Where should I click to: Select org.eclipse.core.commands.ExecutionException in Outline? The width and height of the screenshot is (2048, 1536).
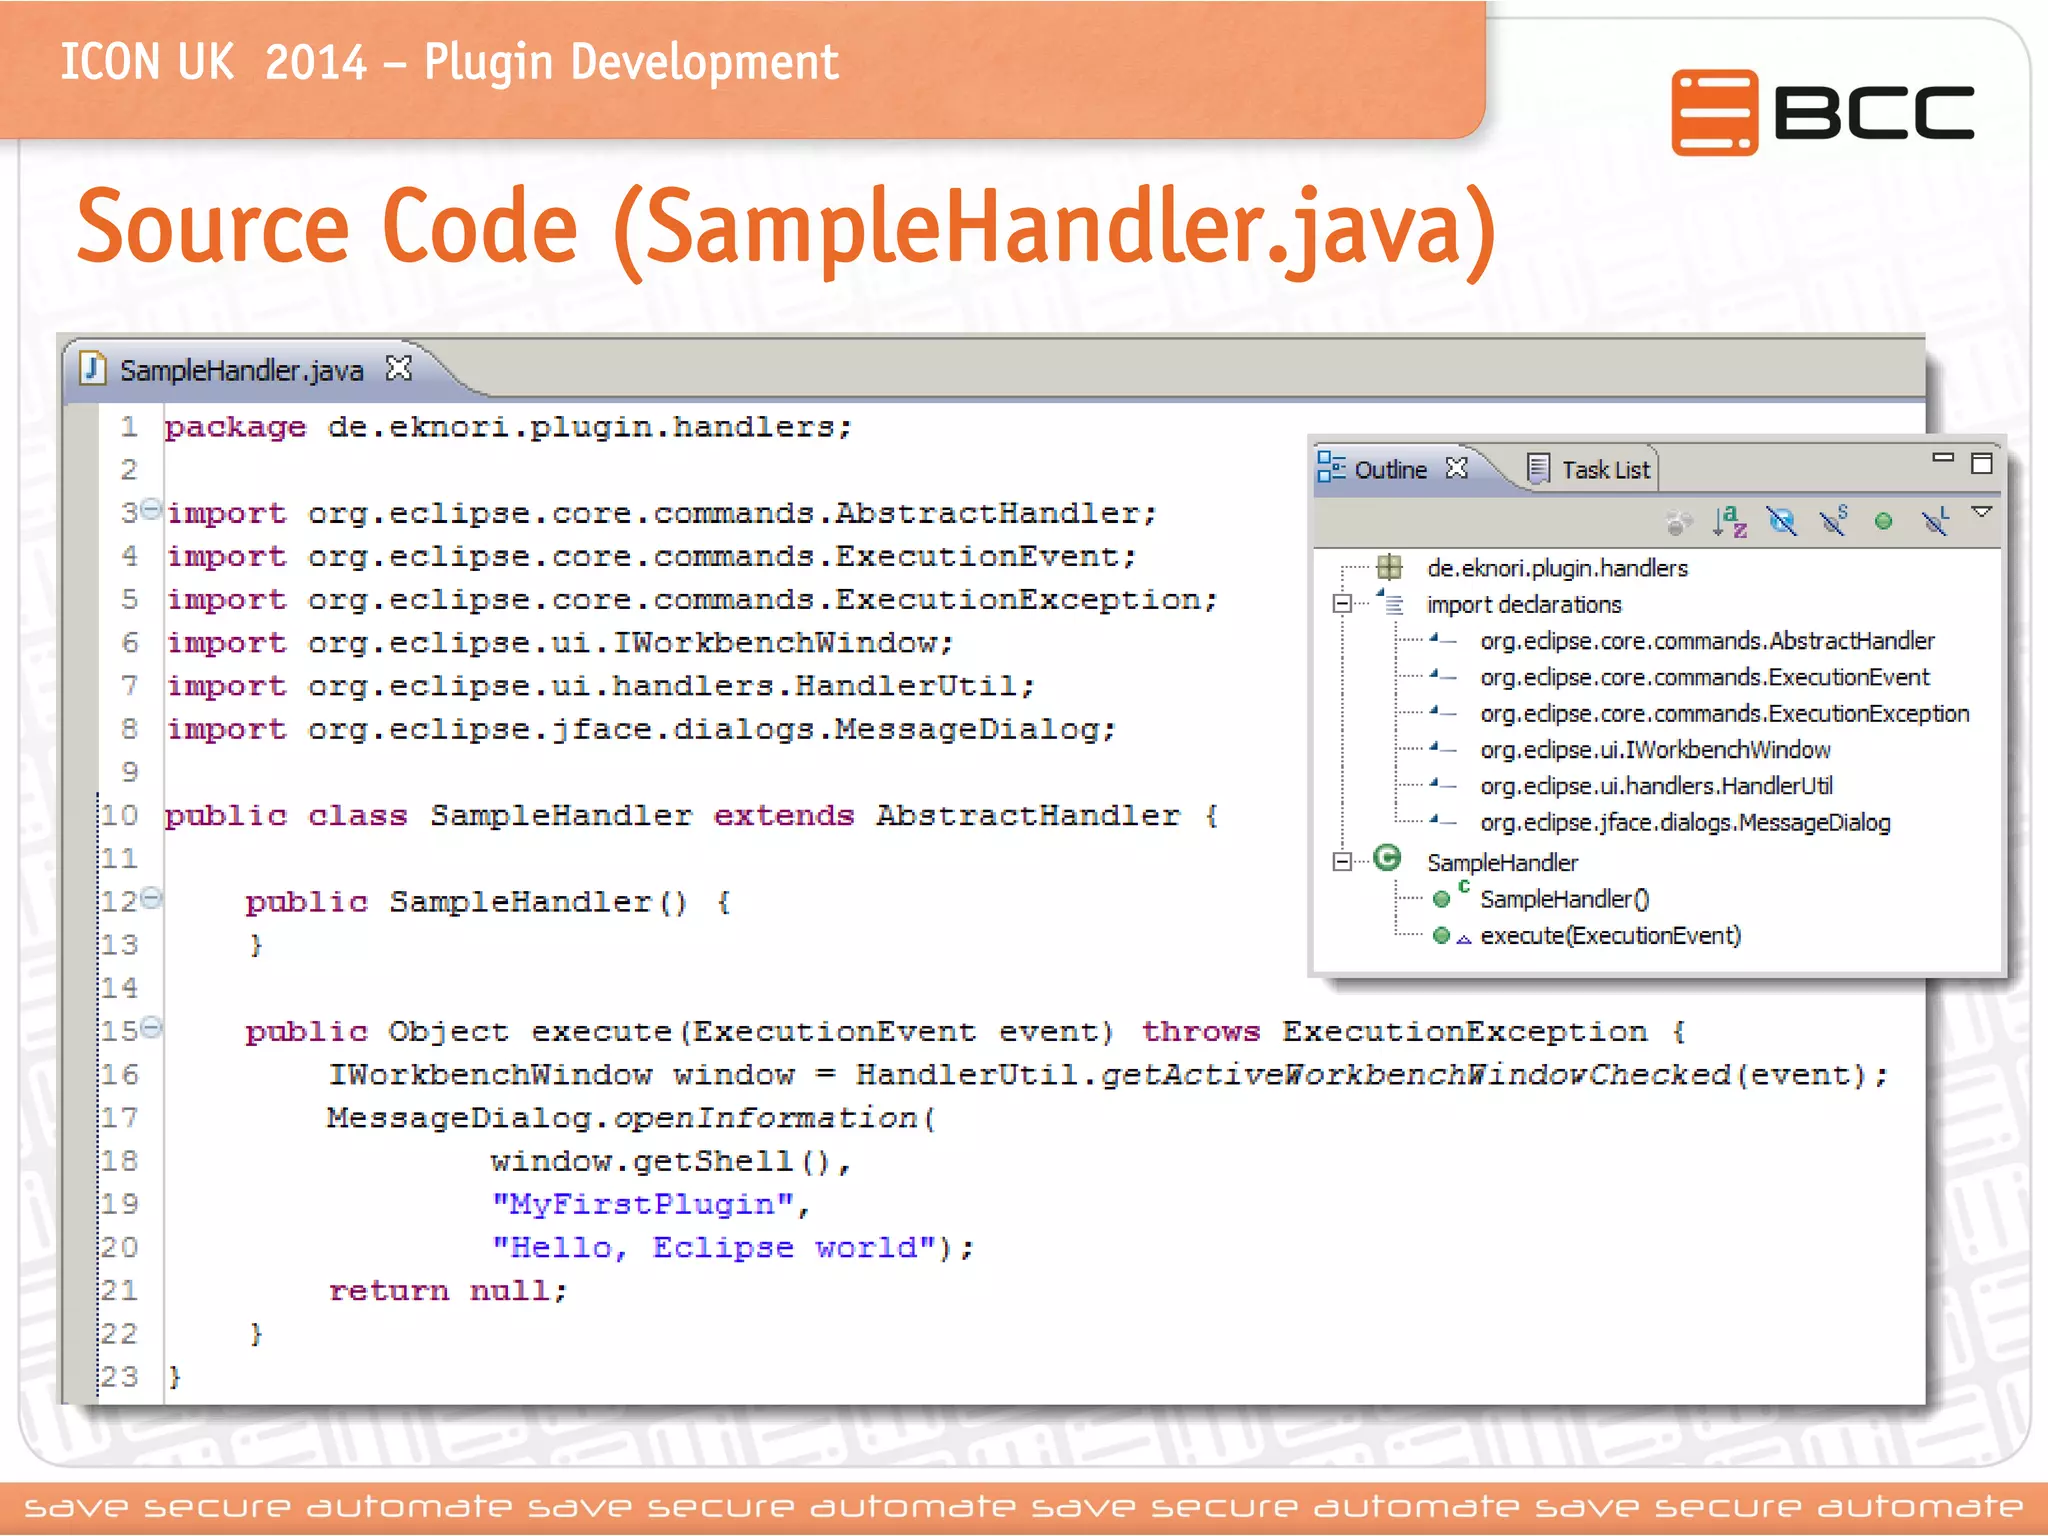click(1724, 714)
